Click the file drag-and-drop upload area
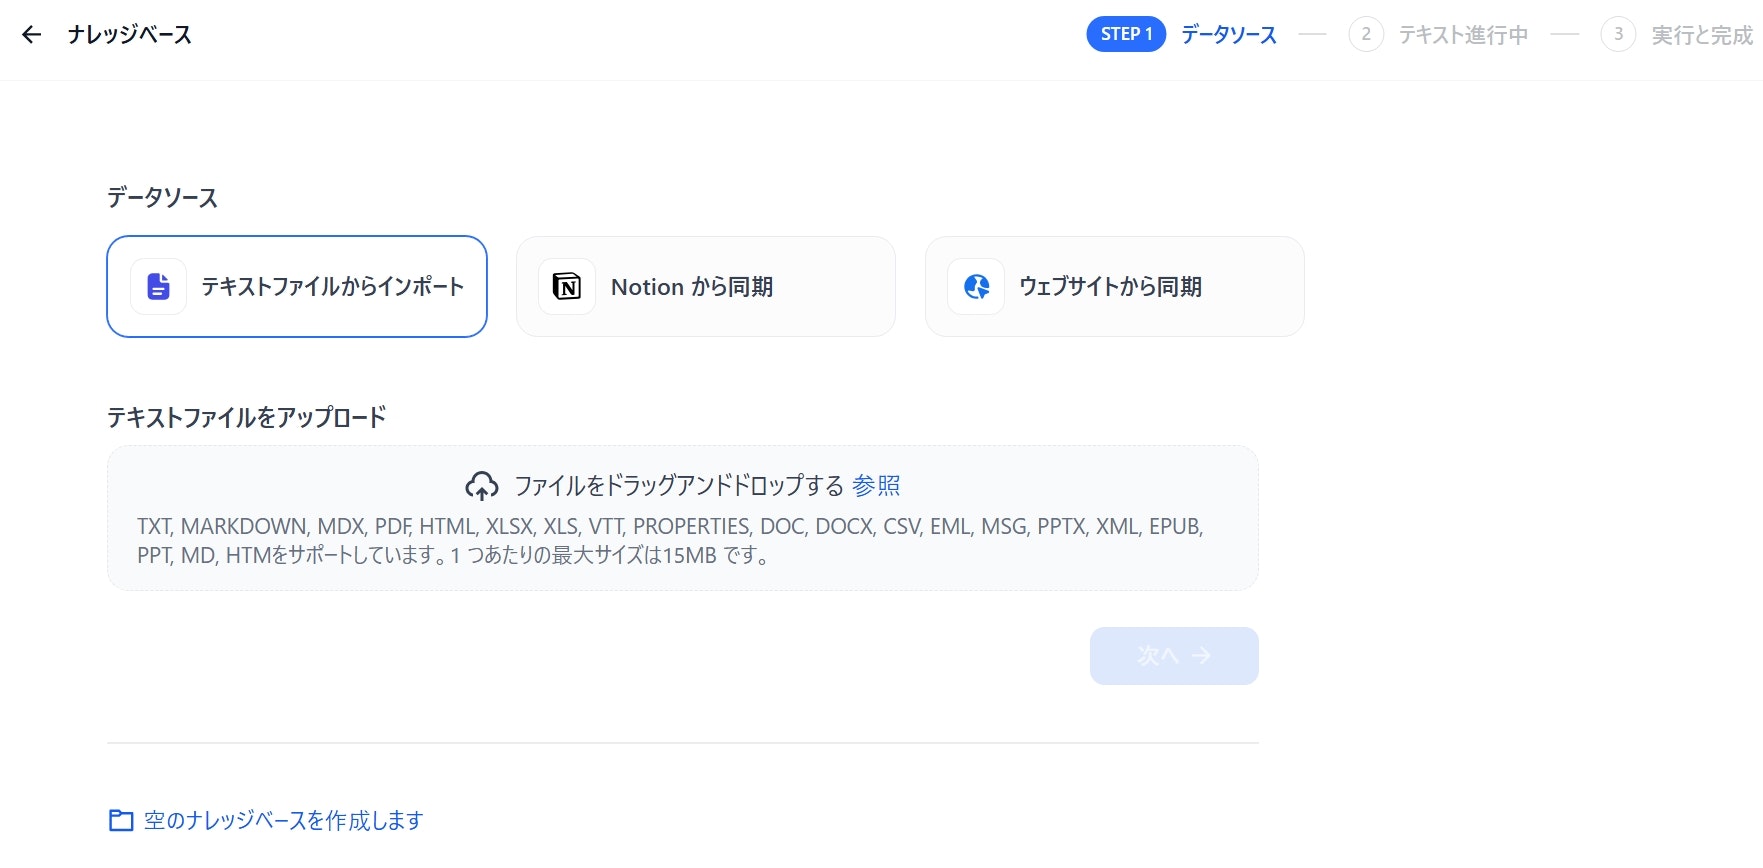1763x868 pixels. [x=683, y=518]
